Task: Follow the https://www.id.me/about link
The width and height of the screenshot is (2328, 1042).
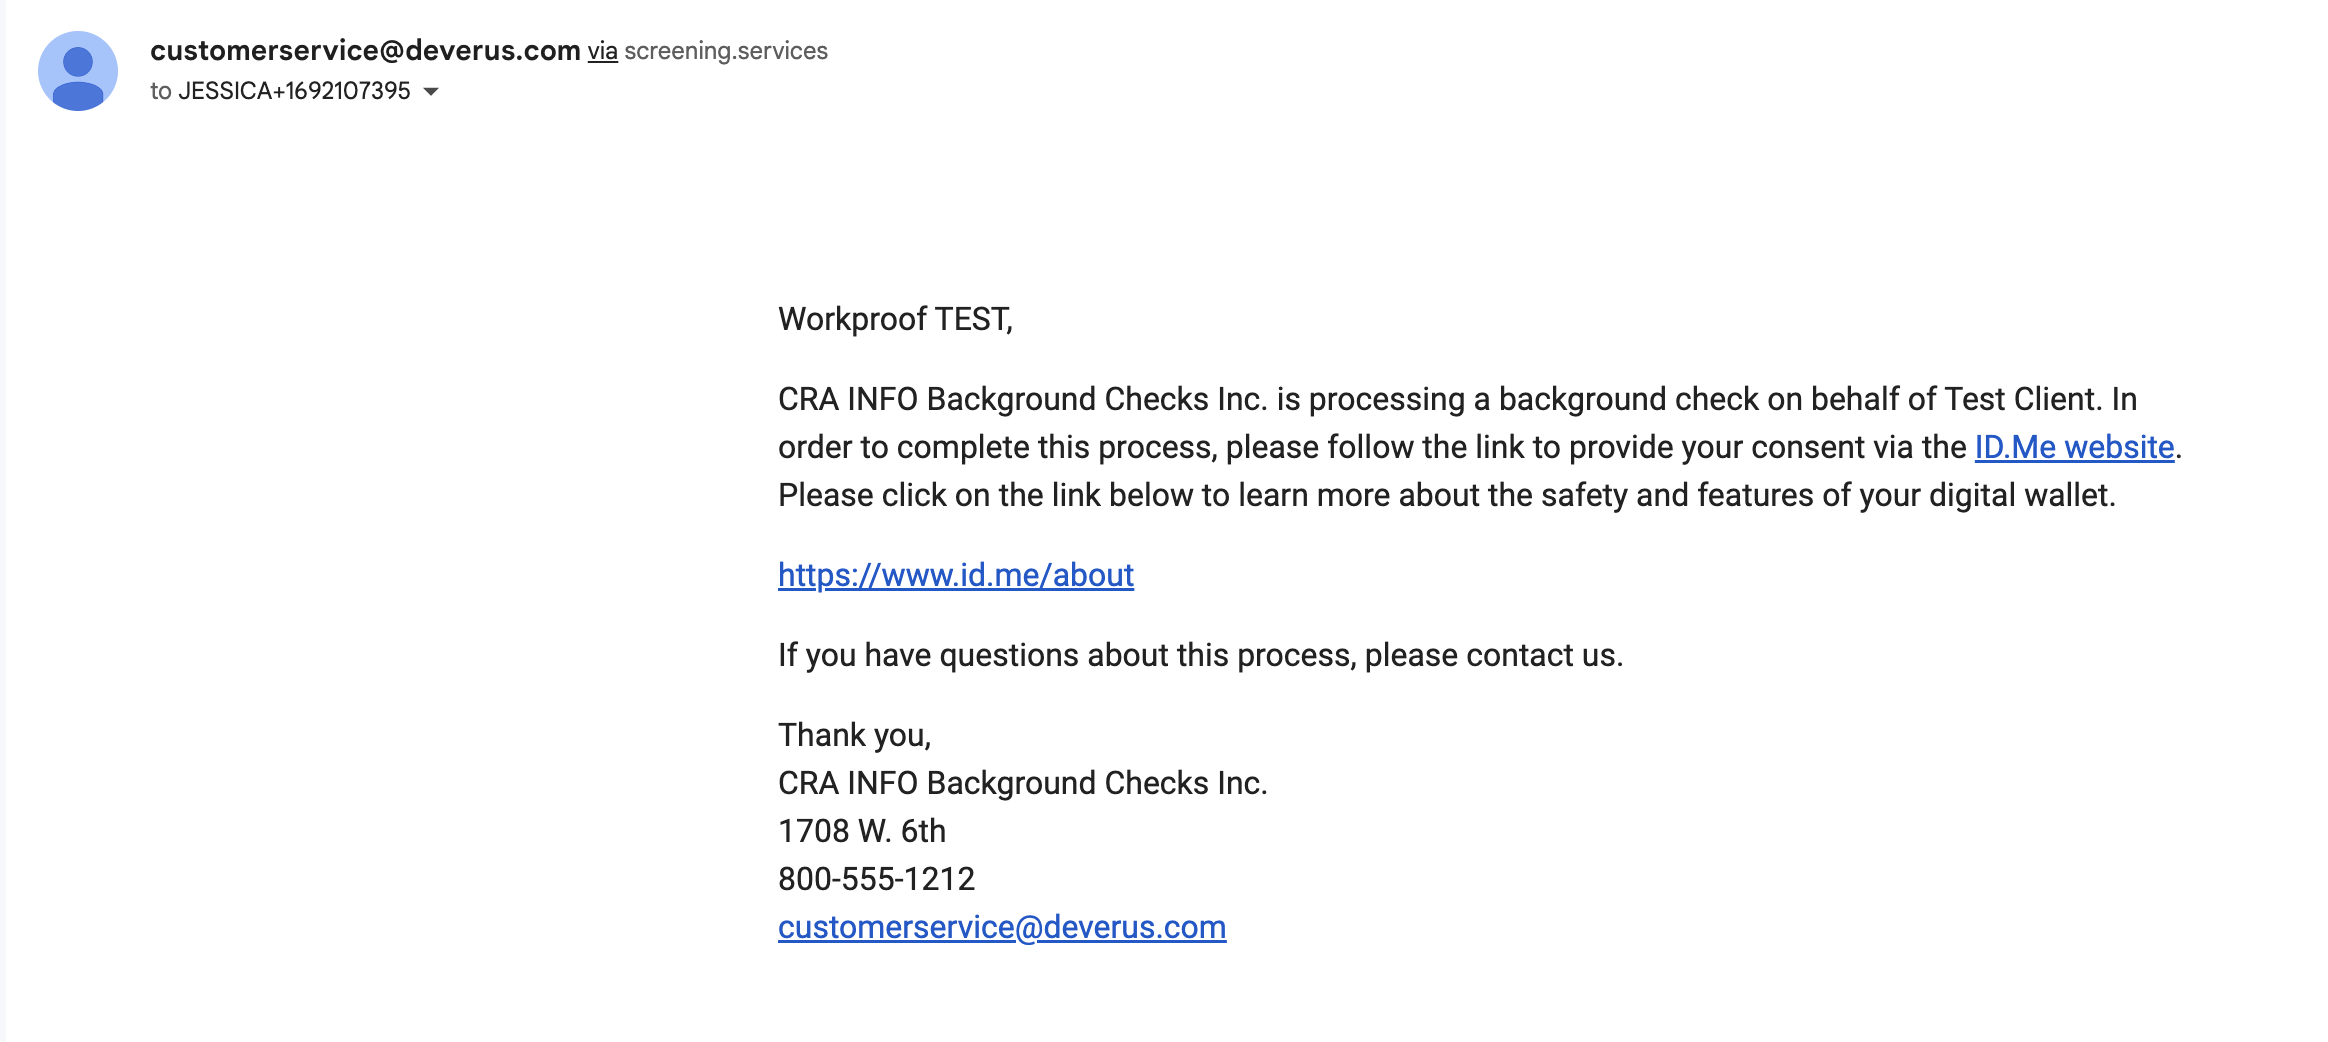Action: tap(955, 575)
